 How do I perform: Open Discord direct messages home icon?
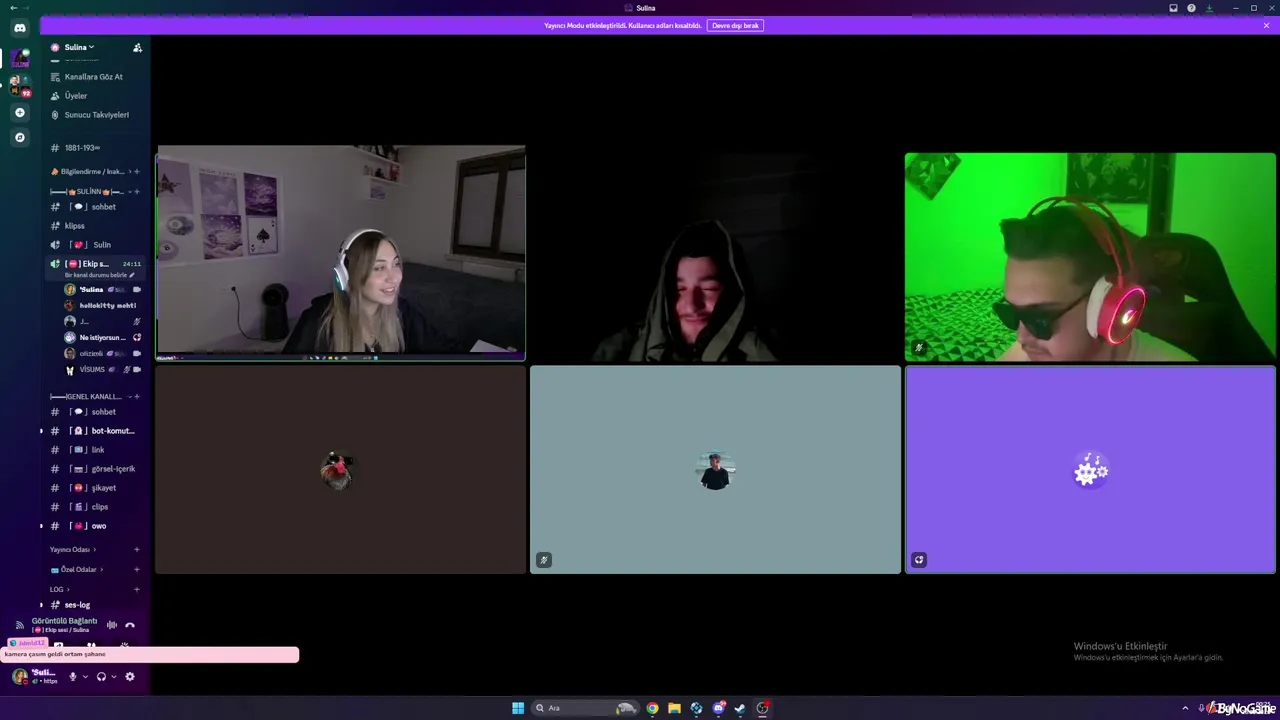click(20, 28)
